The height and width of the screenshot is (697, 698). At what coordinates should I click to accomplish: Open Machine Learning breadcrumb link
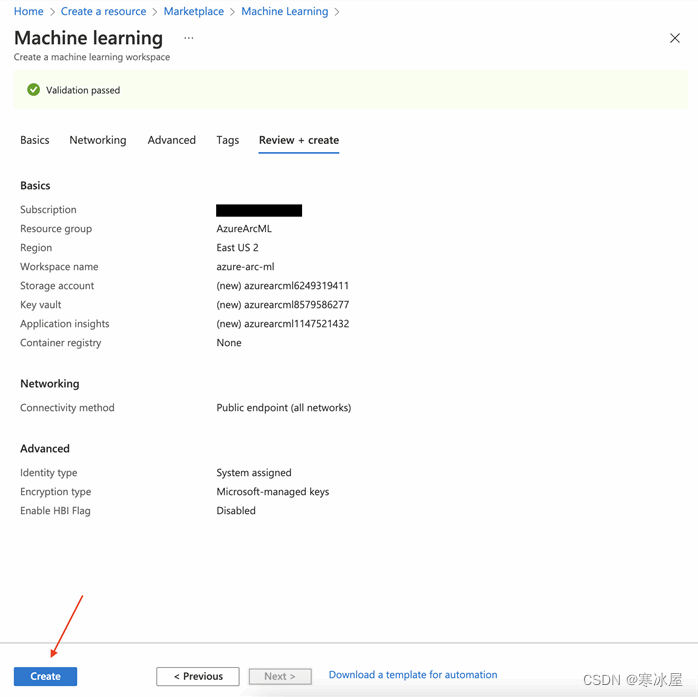click(x=284, y=11)
